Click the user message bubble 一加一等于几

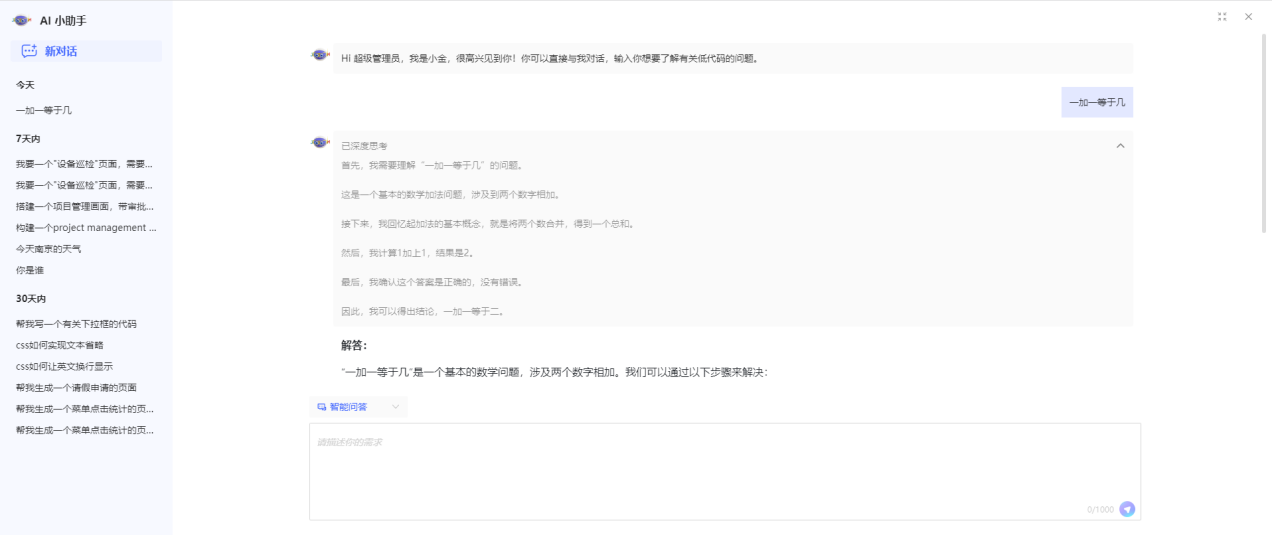pos(1097,102)
